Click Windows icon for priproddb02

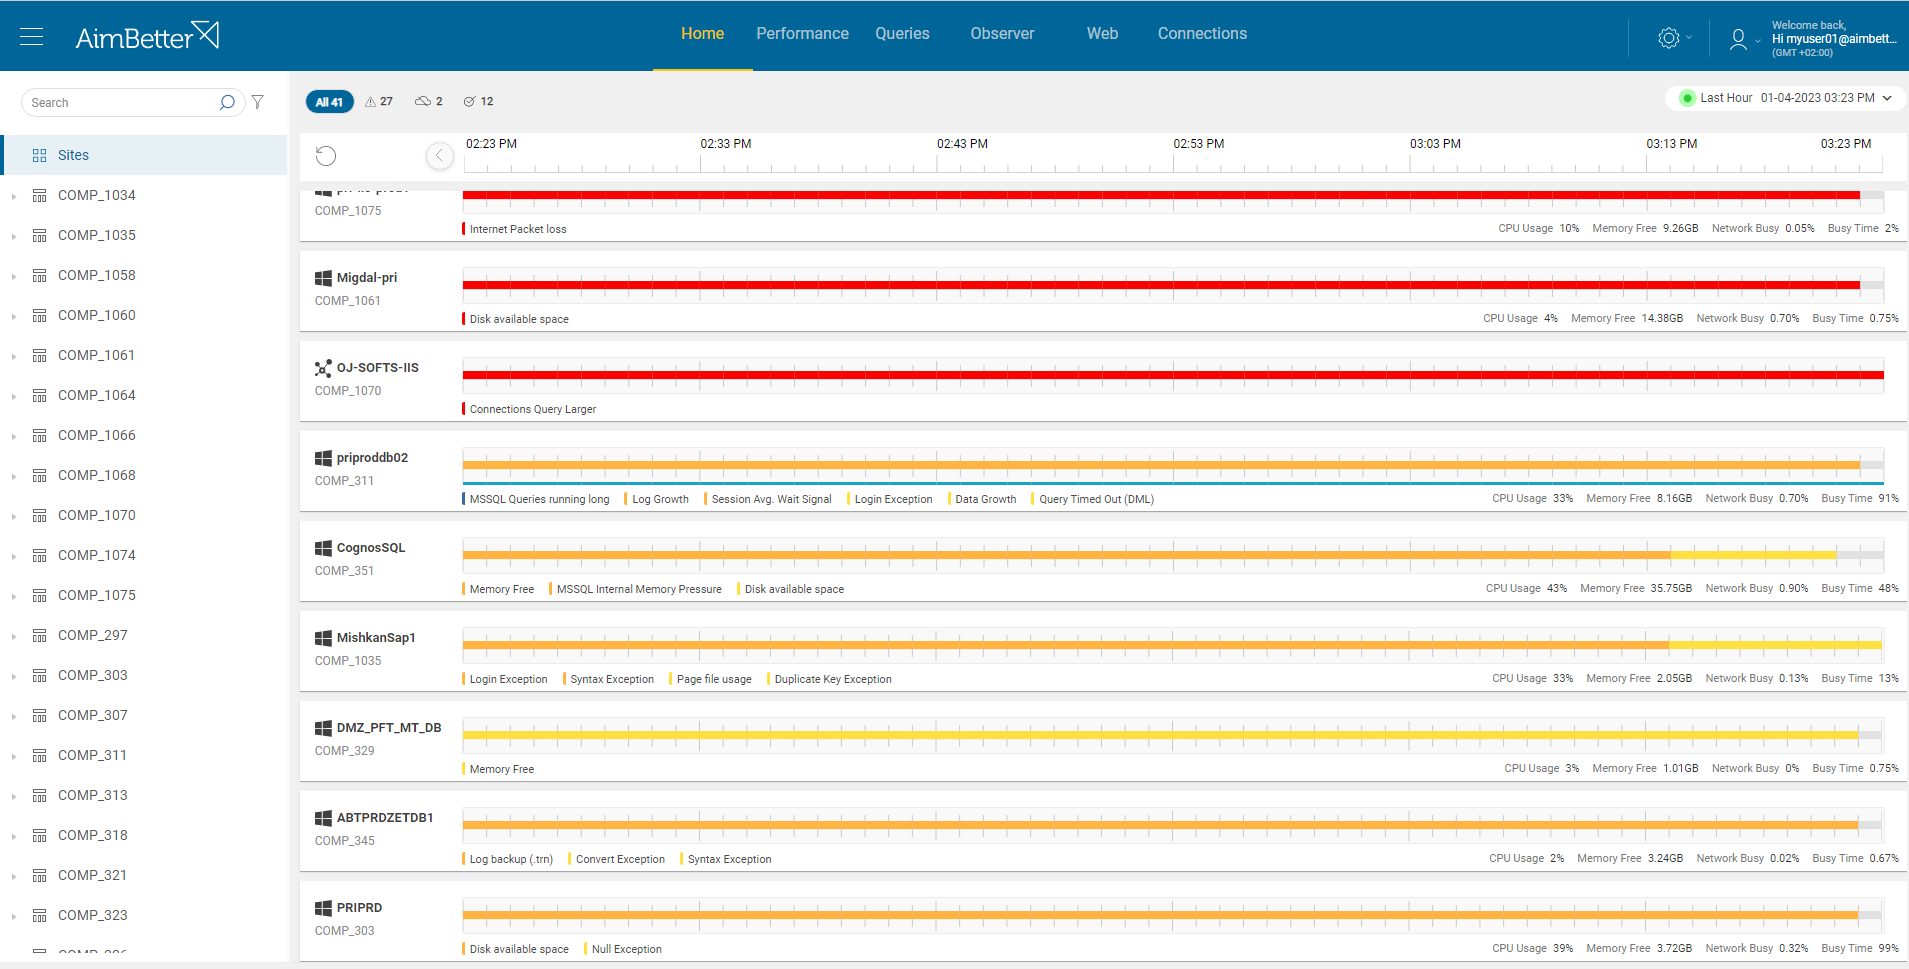coord(323,458)
